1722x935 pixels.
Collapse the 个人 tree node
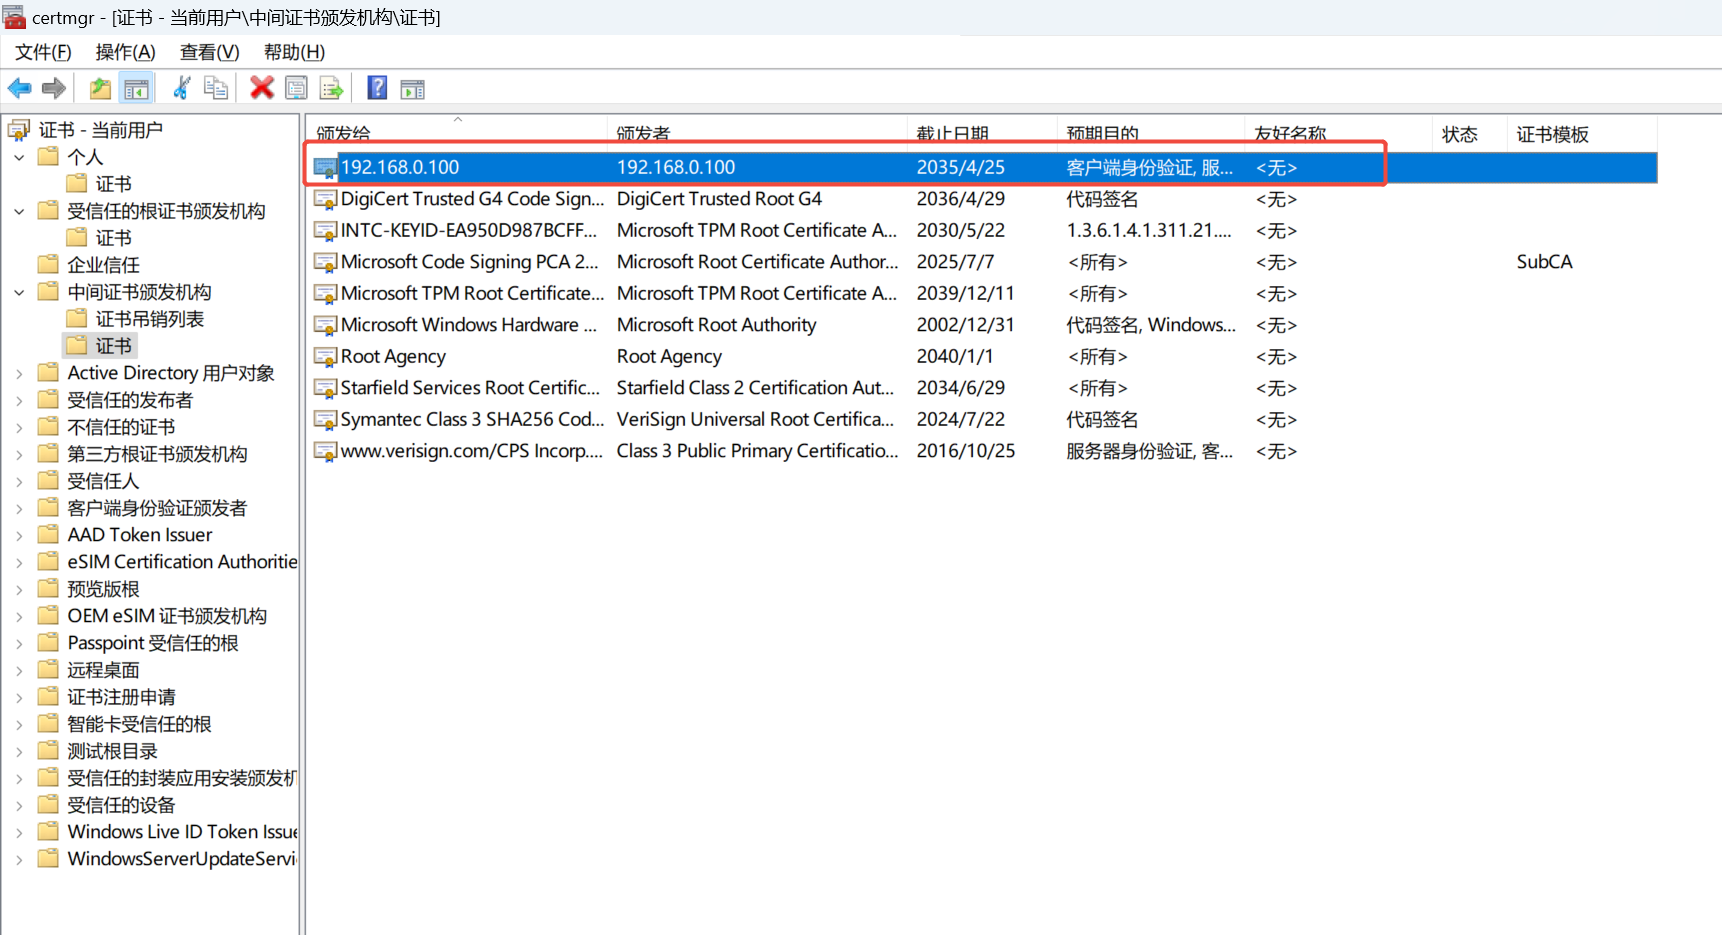click(19, 157)
